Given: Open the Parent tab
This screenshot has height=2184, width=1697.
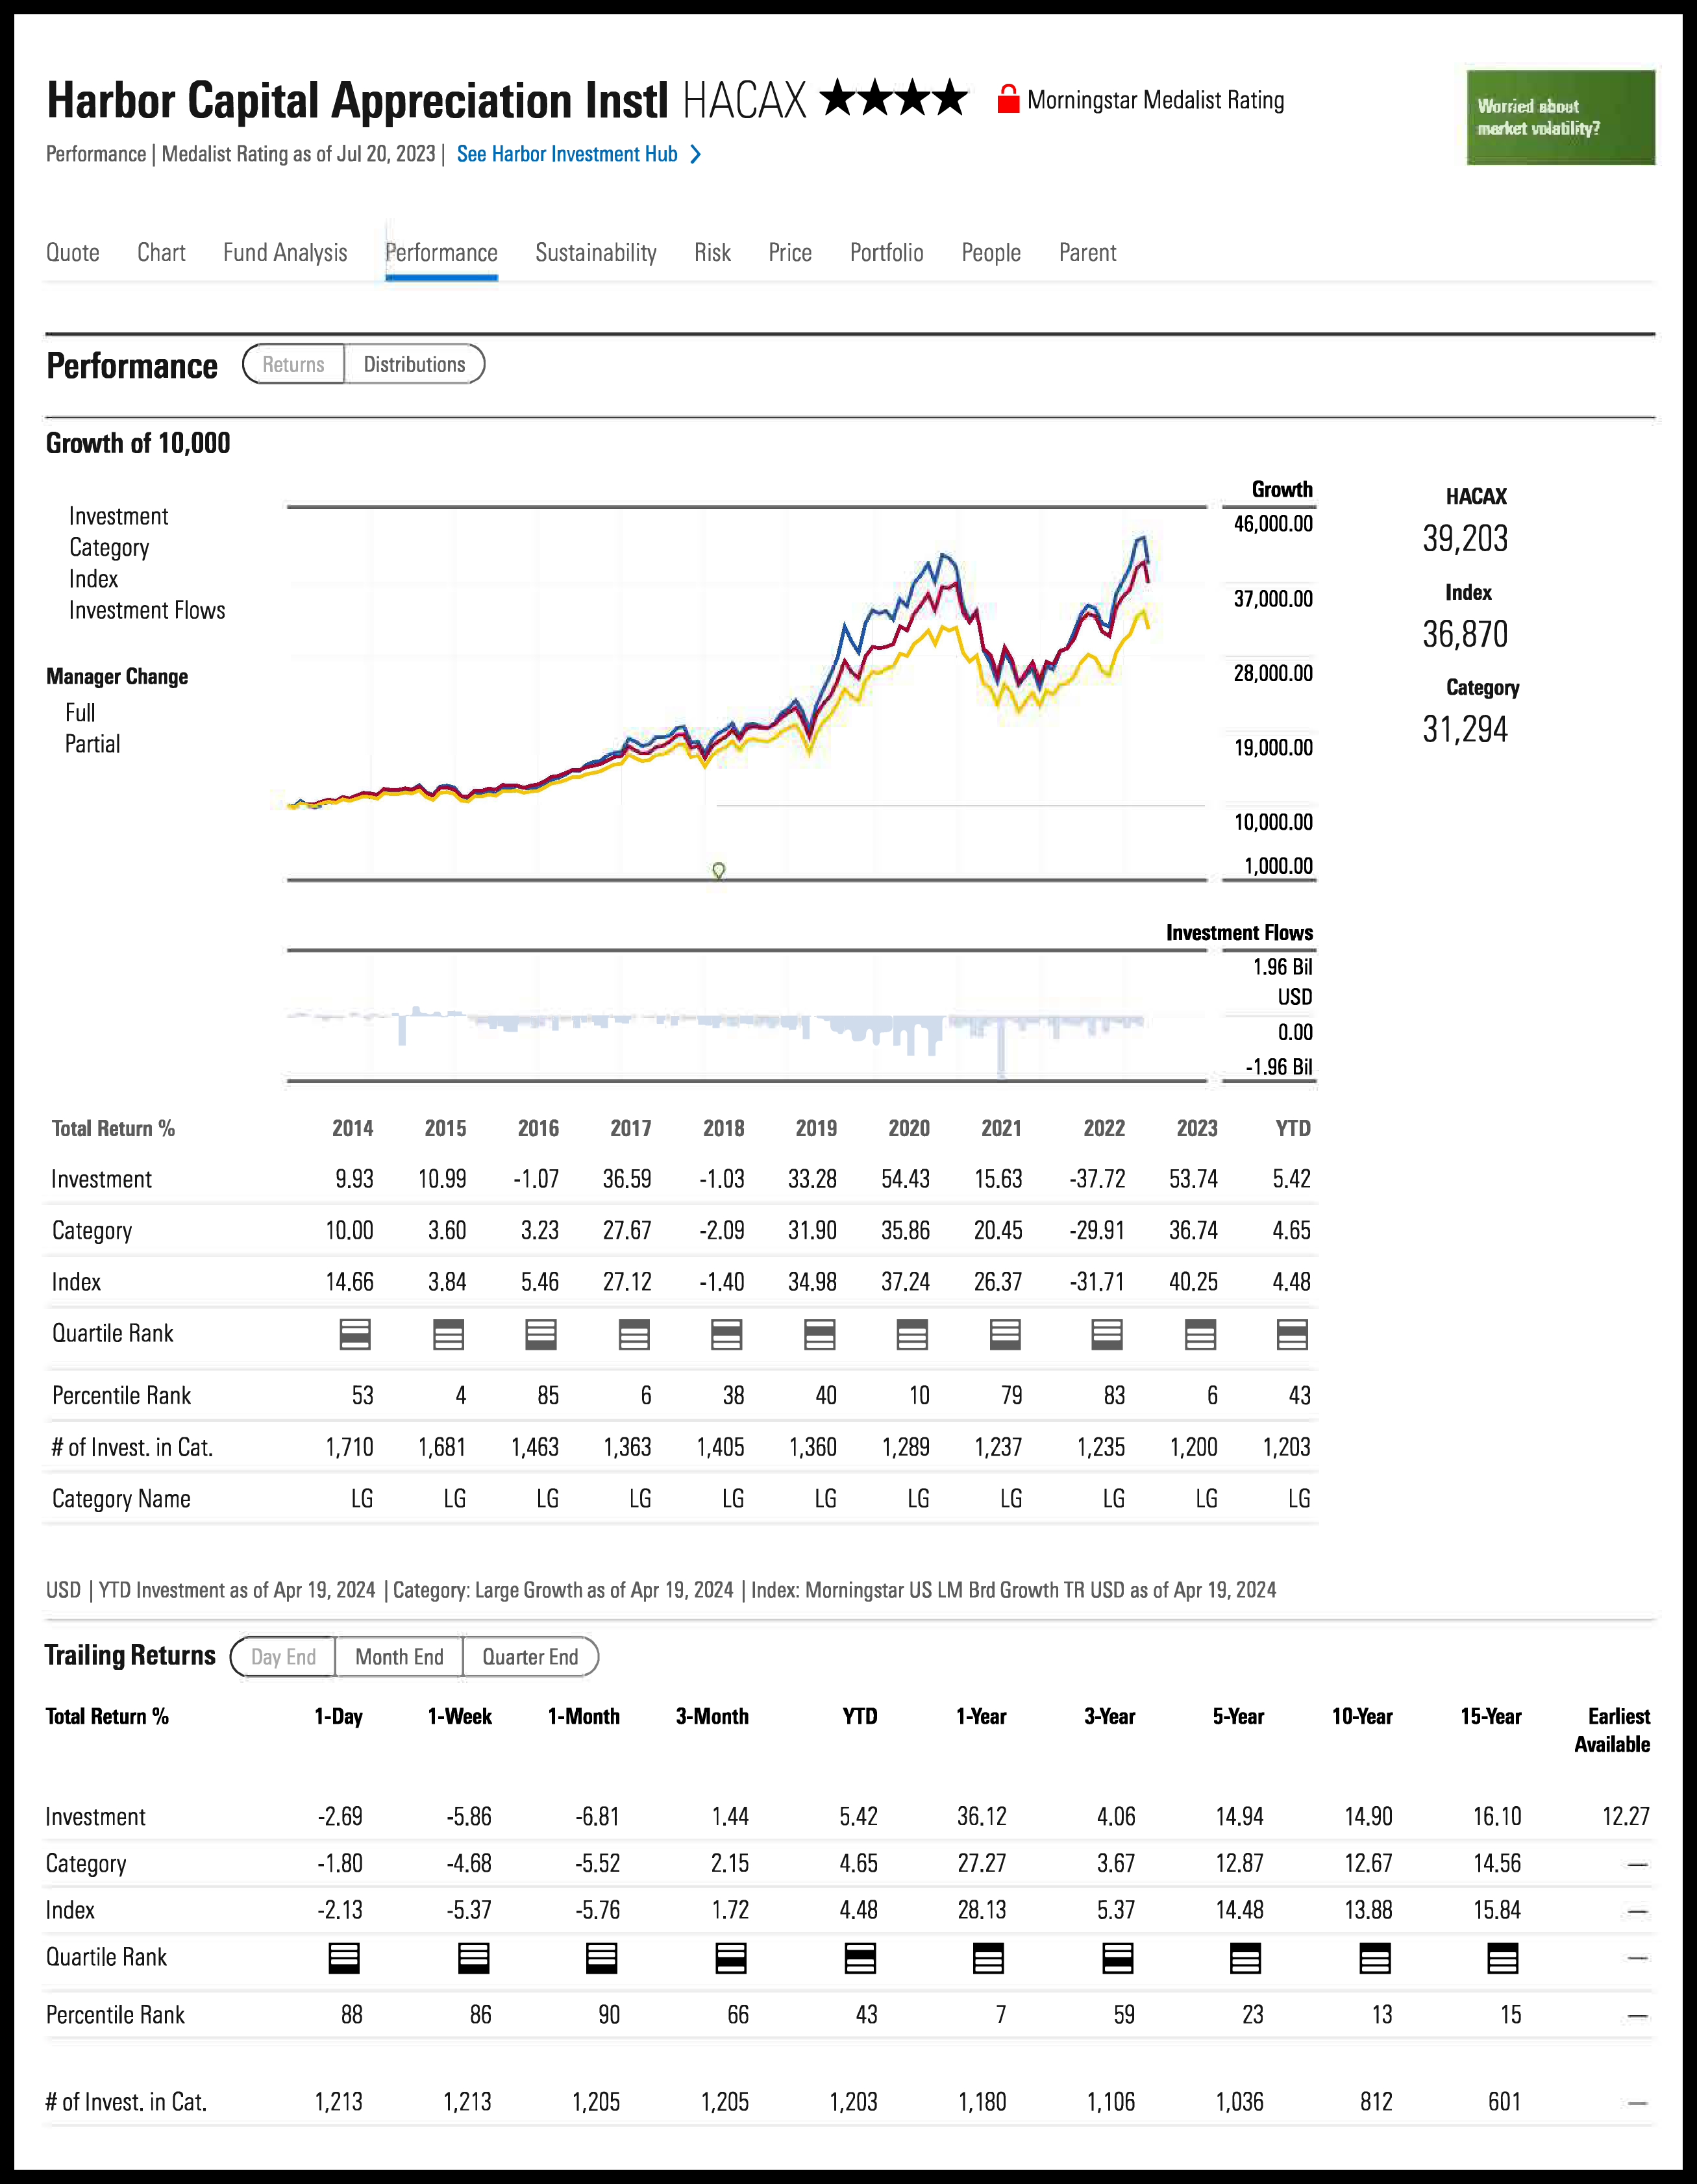Looking at the screenshot, I should tap(1087, 252).
